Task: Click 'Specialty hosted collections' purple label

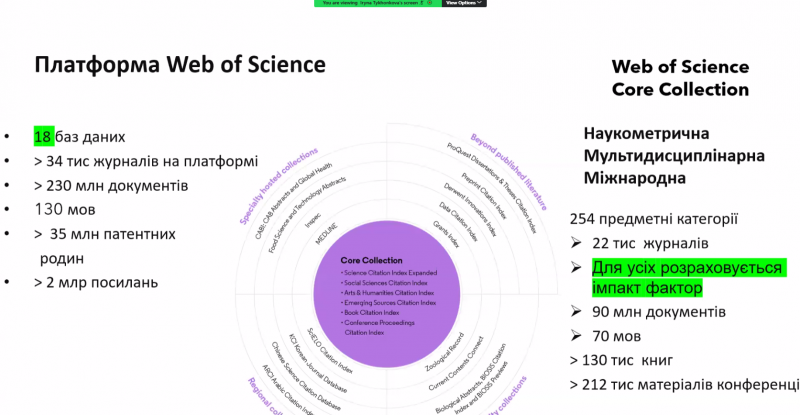Action: (279, 186)
